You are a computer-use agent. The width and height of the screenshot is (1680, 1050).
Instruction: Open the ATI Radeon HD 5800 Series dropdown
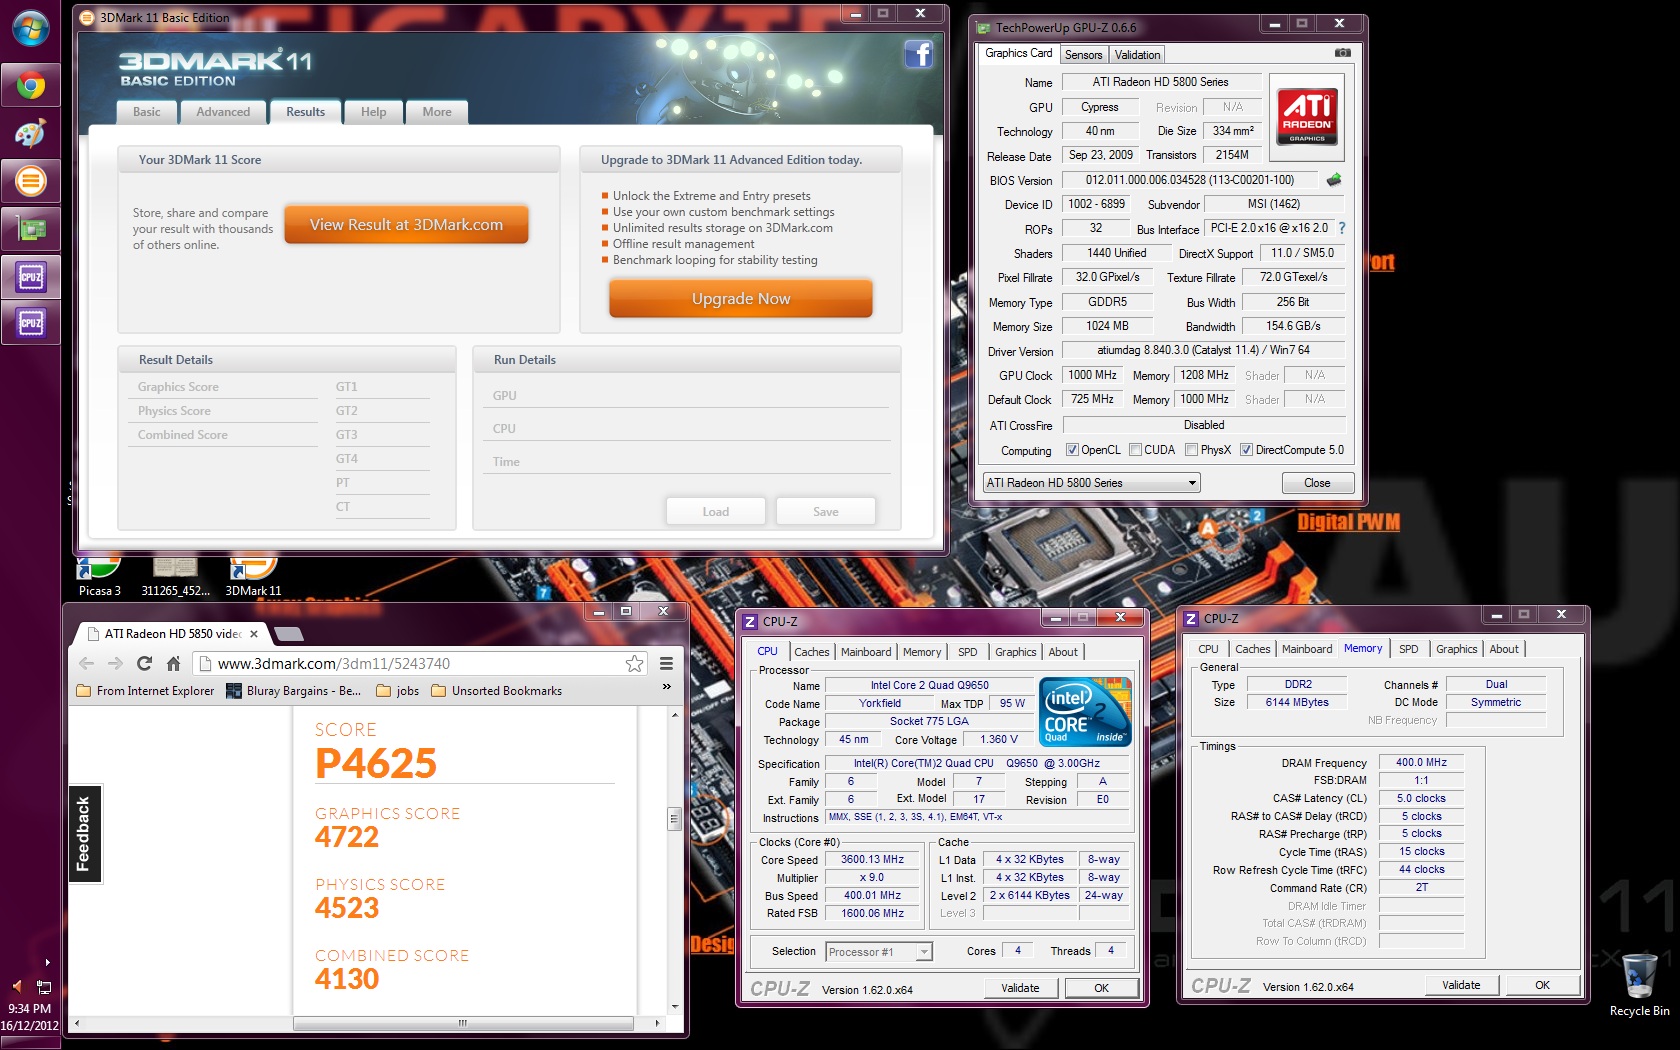1091,483
